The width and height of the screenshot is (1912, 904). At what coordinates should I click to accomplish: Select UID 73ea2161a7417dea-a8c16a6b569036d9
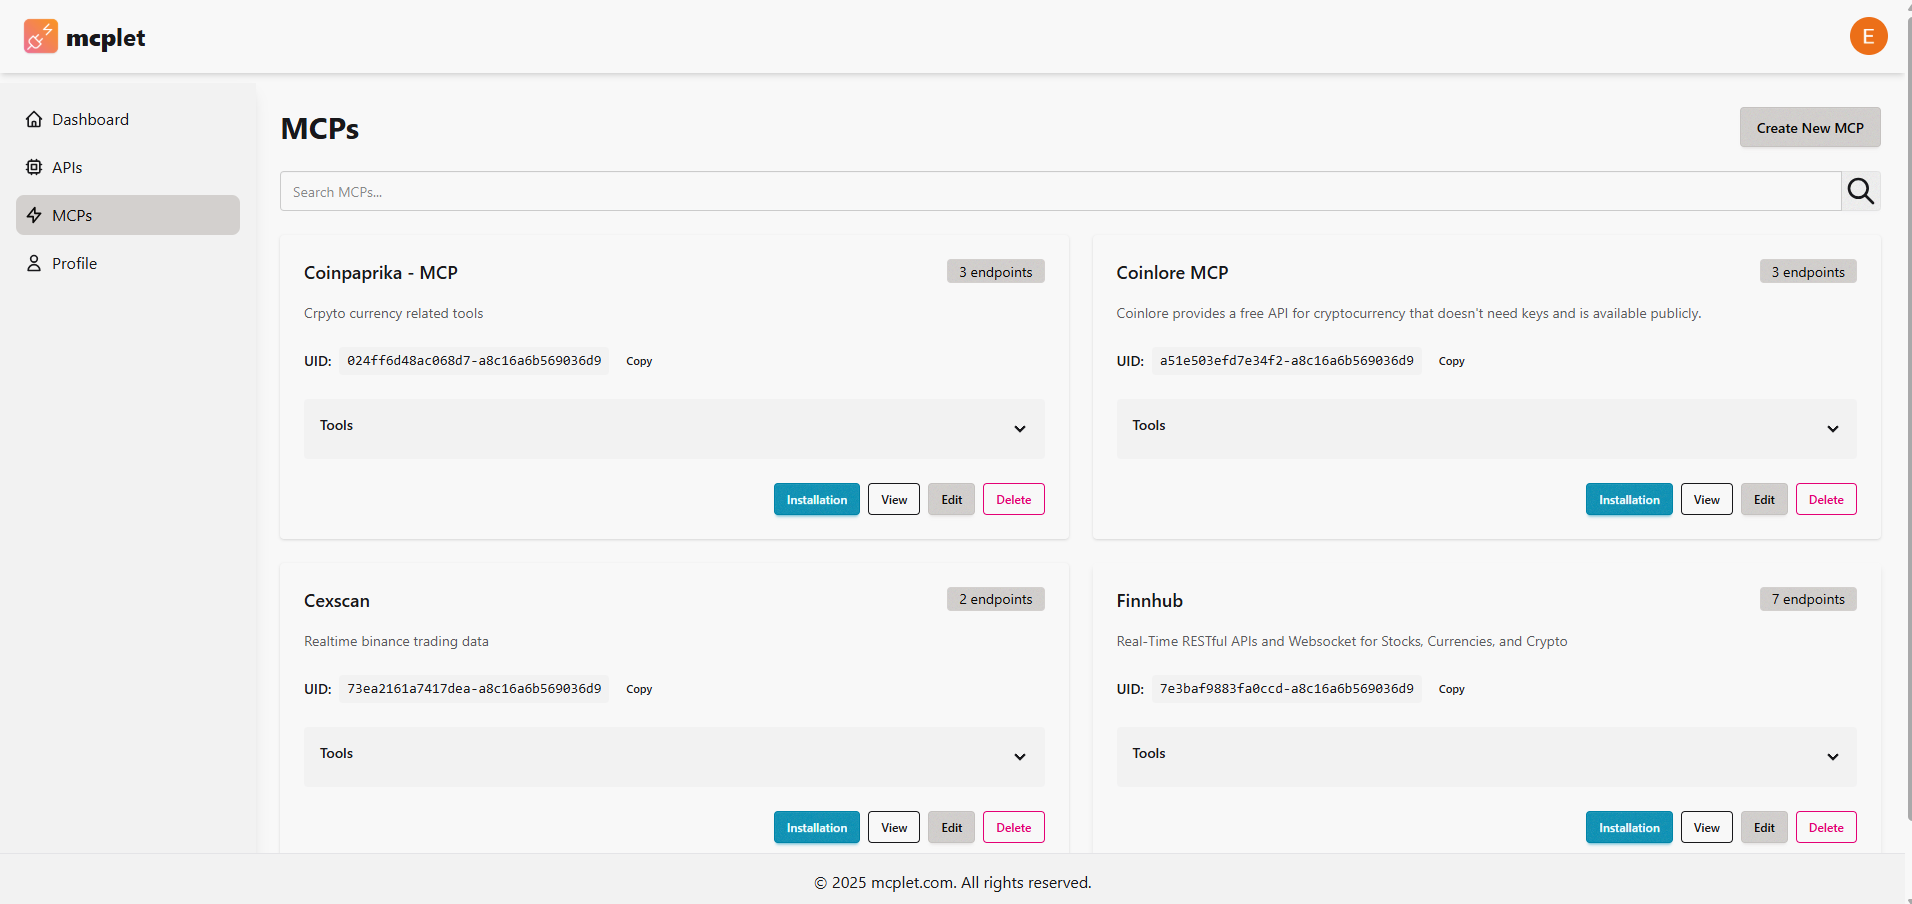click(x=474, y=689)
